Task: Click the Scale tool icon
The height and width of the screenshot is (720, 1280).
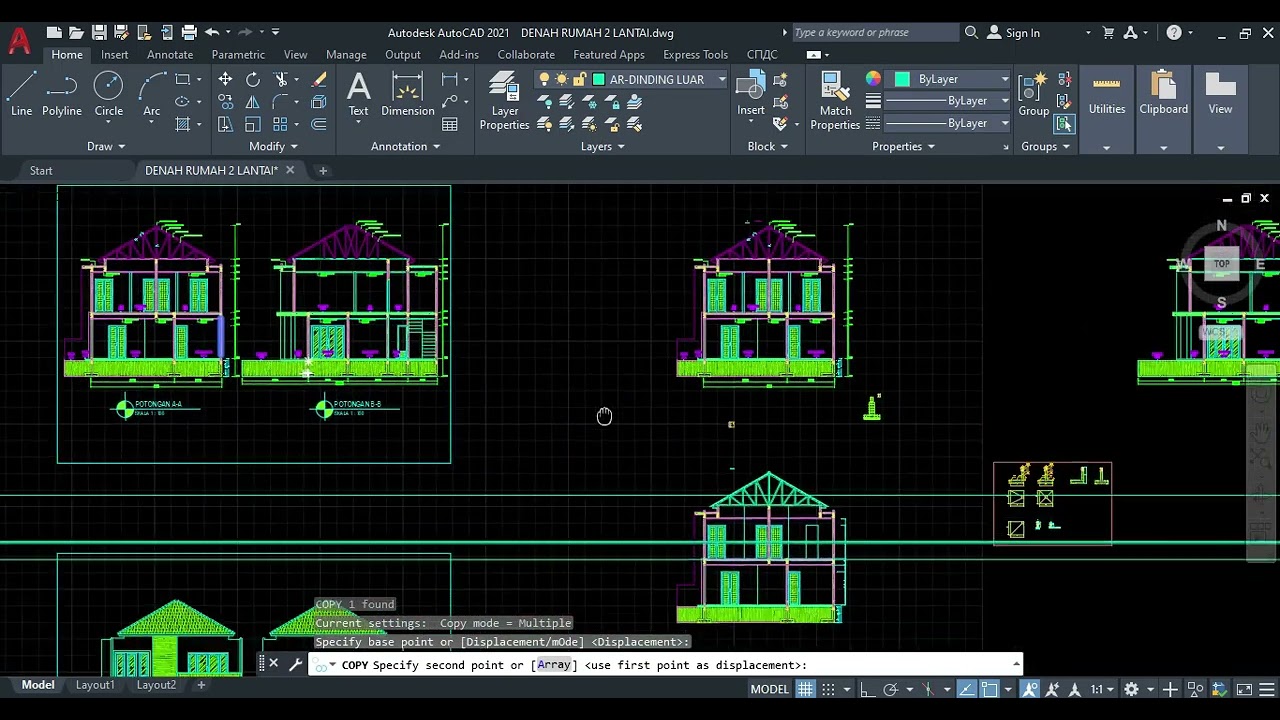Action: point(253,124)
